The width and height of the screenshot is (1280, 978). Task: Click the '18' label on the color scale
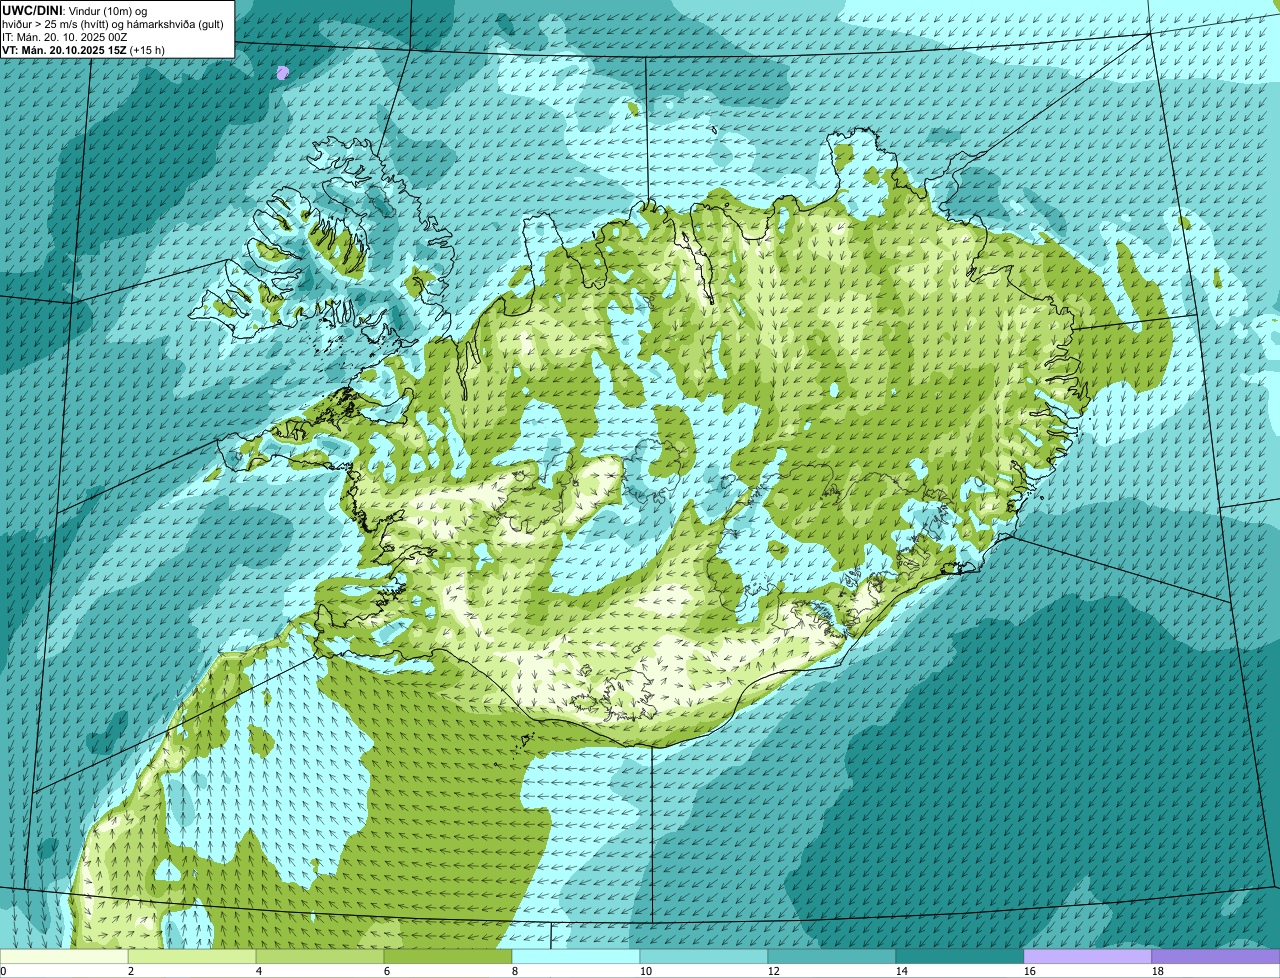[x=1158, y=971]
